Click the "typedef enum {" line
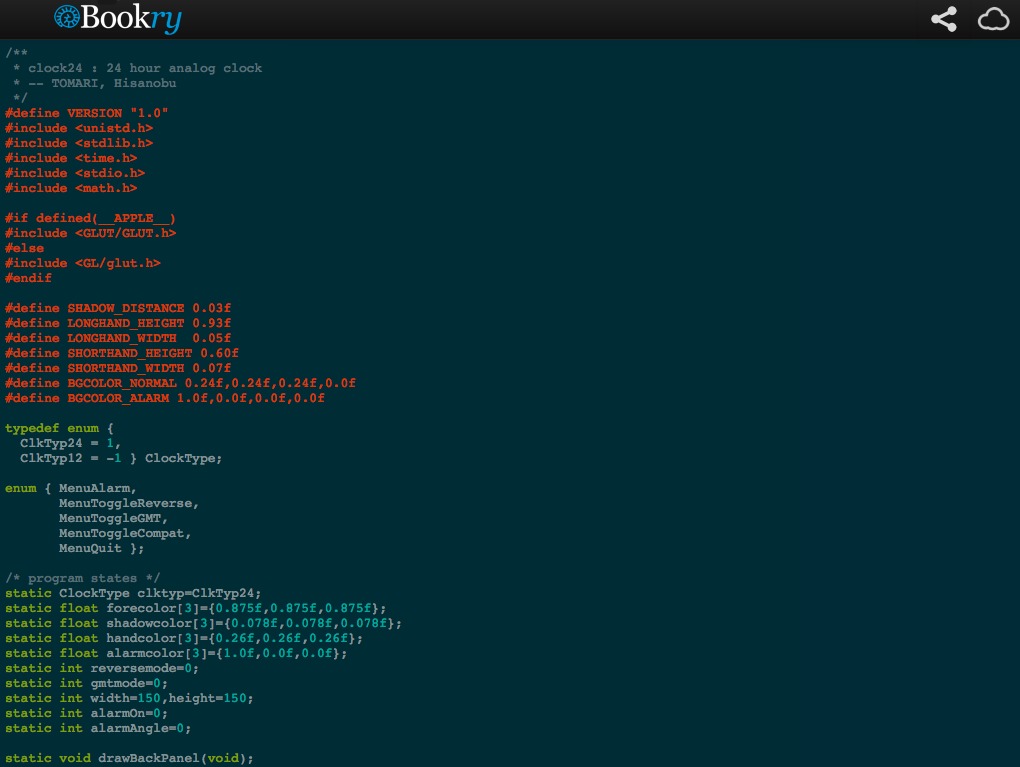The width and height of the screenshot is (1020, 767). point(59,428)
